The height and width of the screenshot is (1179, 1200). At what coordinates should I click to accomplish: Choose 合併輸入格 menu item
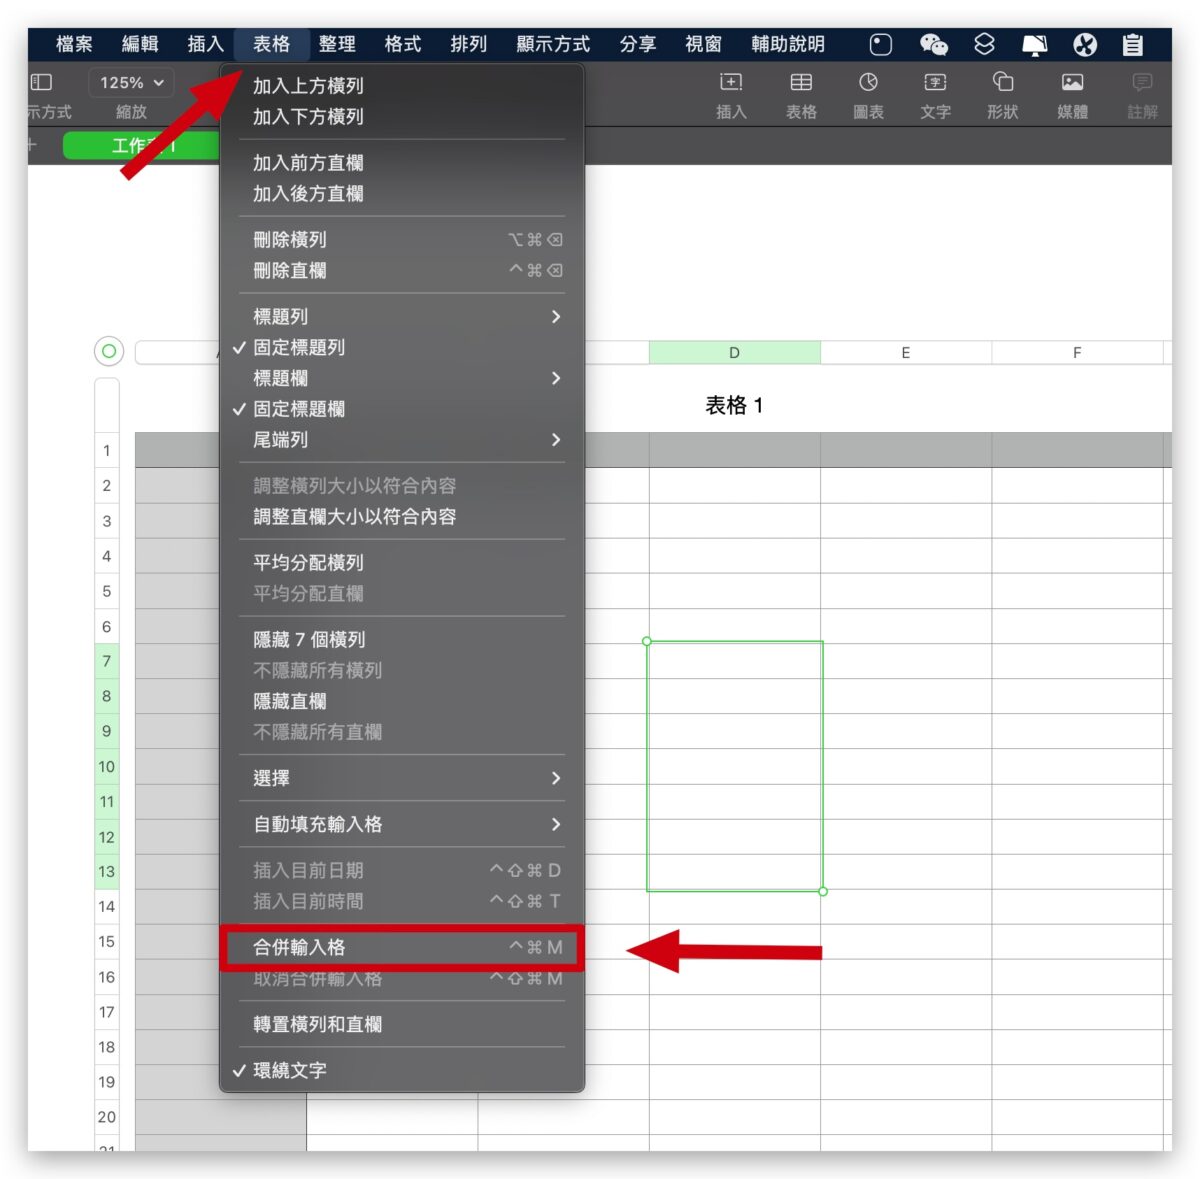coord(402,947)
